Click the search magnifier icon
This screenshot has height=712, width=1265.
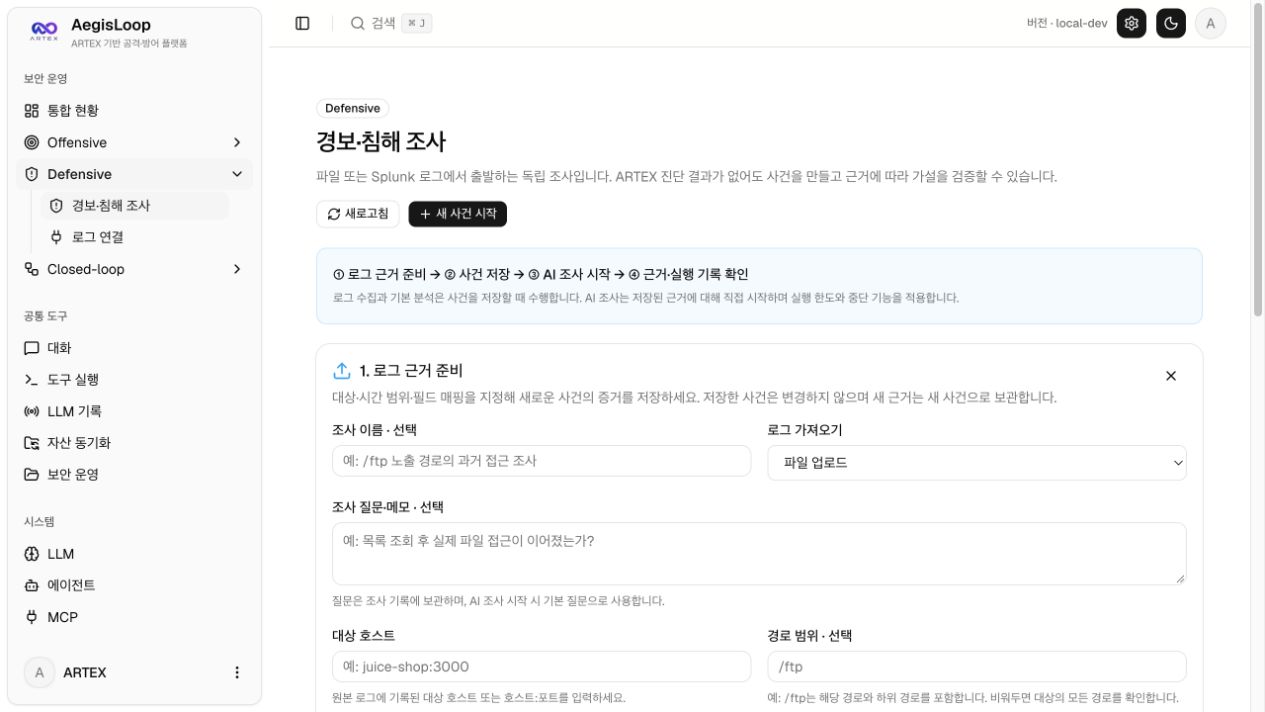(357, 23)
